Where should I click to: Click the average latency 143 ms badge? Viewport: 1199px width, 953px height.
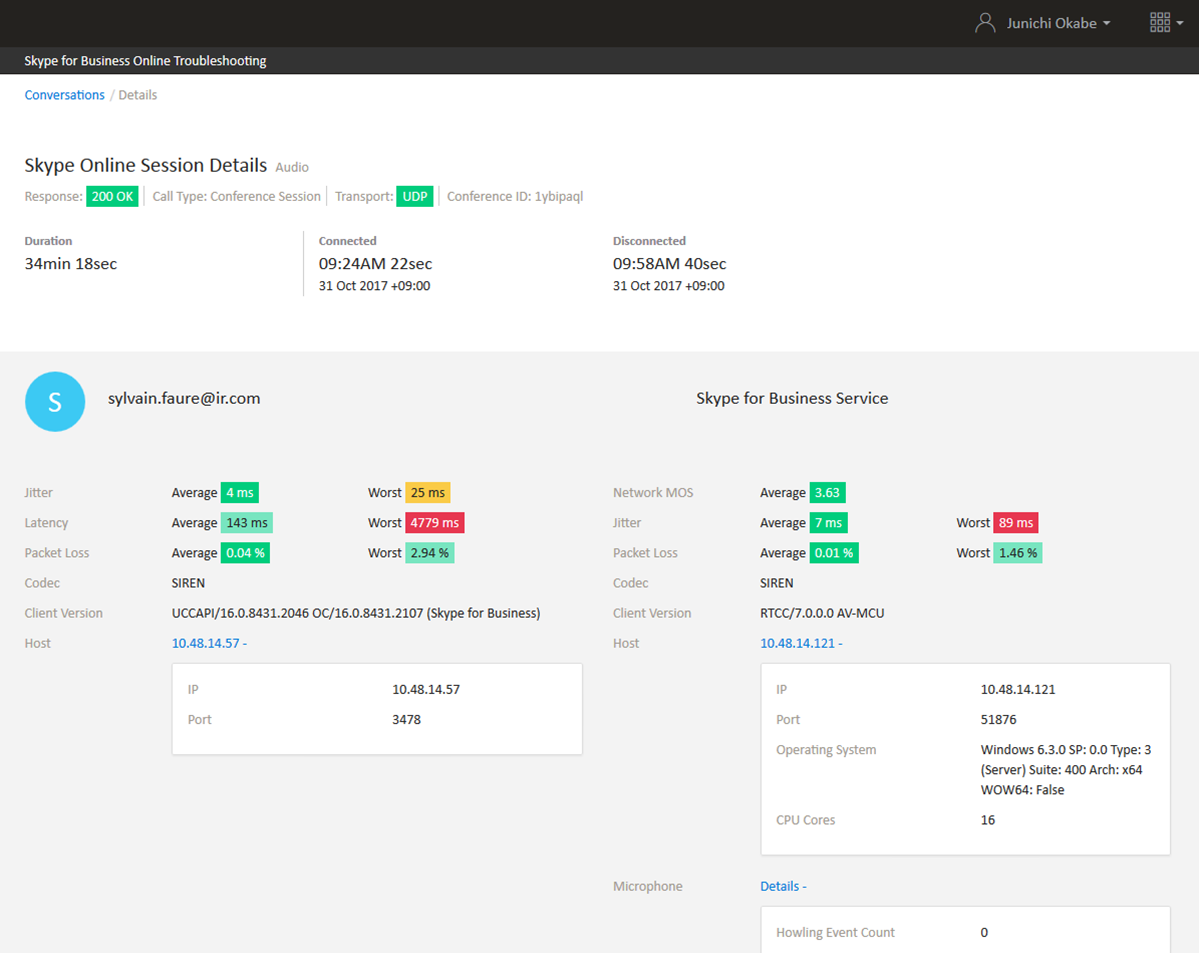point(247,523)
